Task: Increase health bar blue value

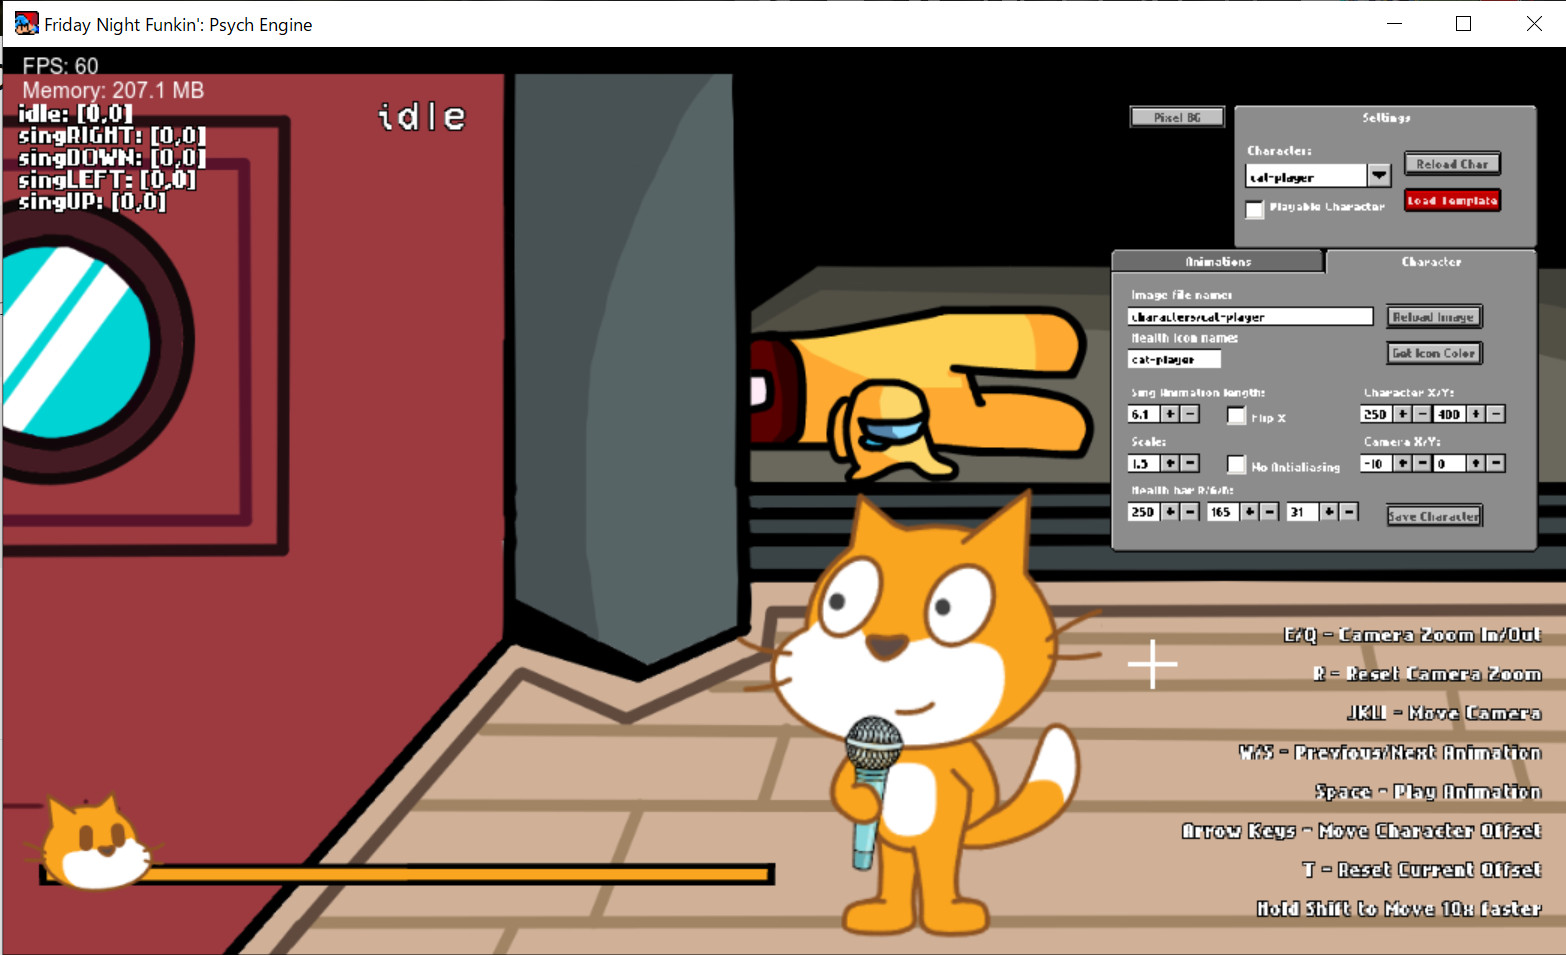Action: 1330,512
